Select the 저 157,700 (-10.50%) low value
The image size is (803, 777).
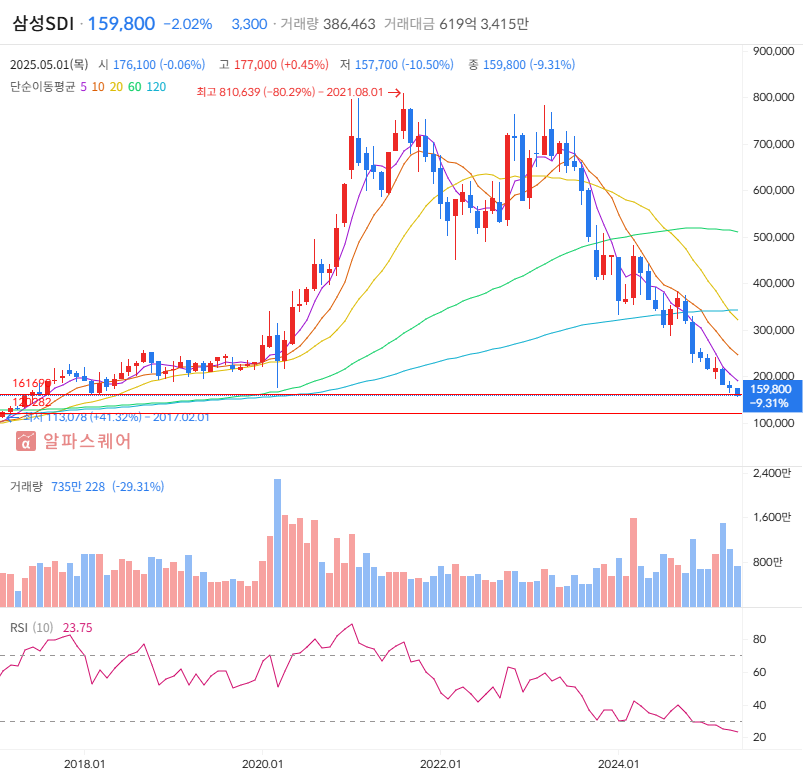click(397, 65)
